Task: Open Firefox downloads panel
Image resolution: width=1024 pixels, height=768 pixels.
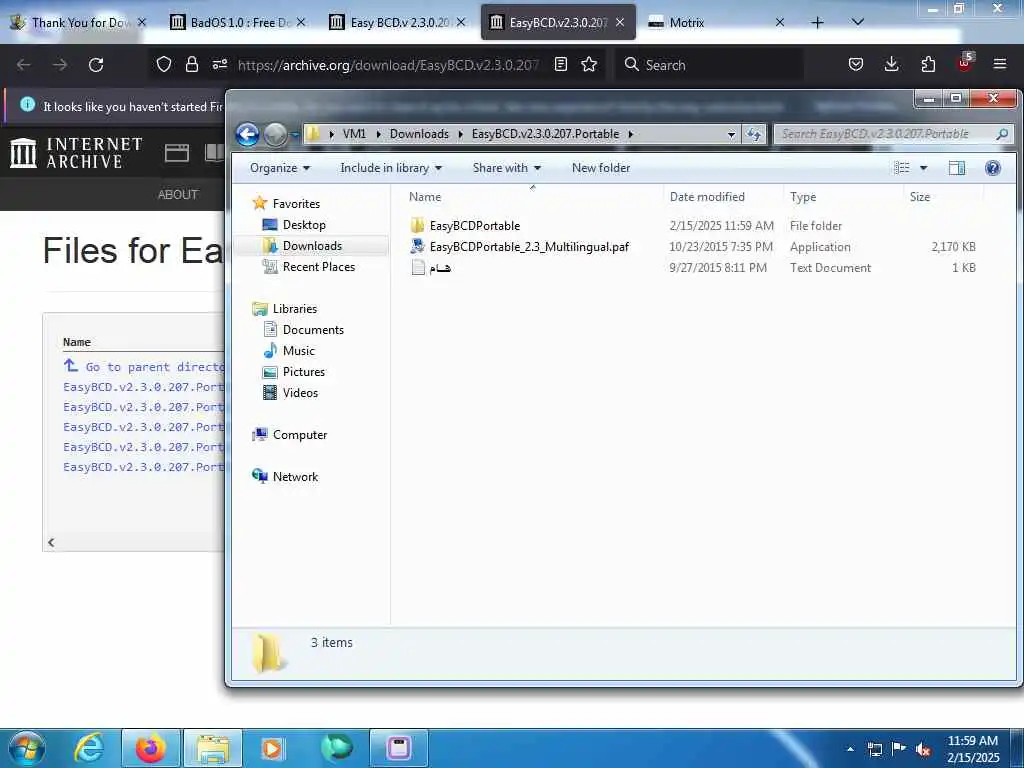Action: pyautogui.click(x=891, y=64)
